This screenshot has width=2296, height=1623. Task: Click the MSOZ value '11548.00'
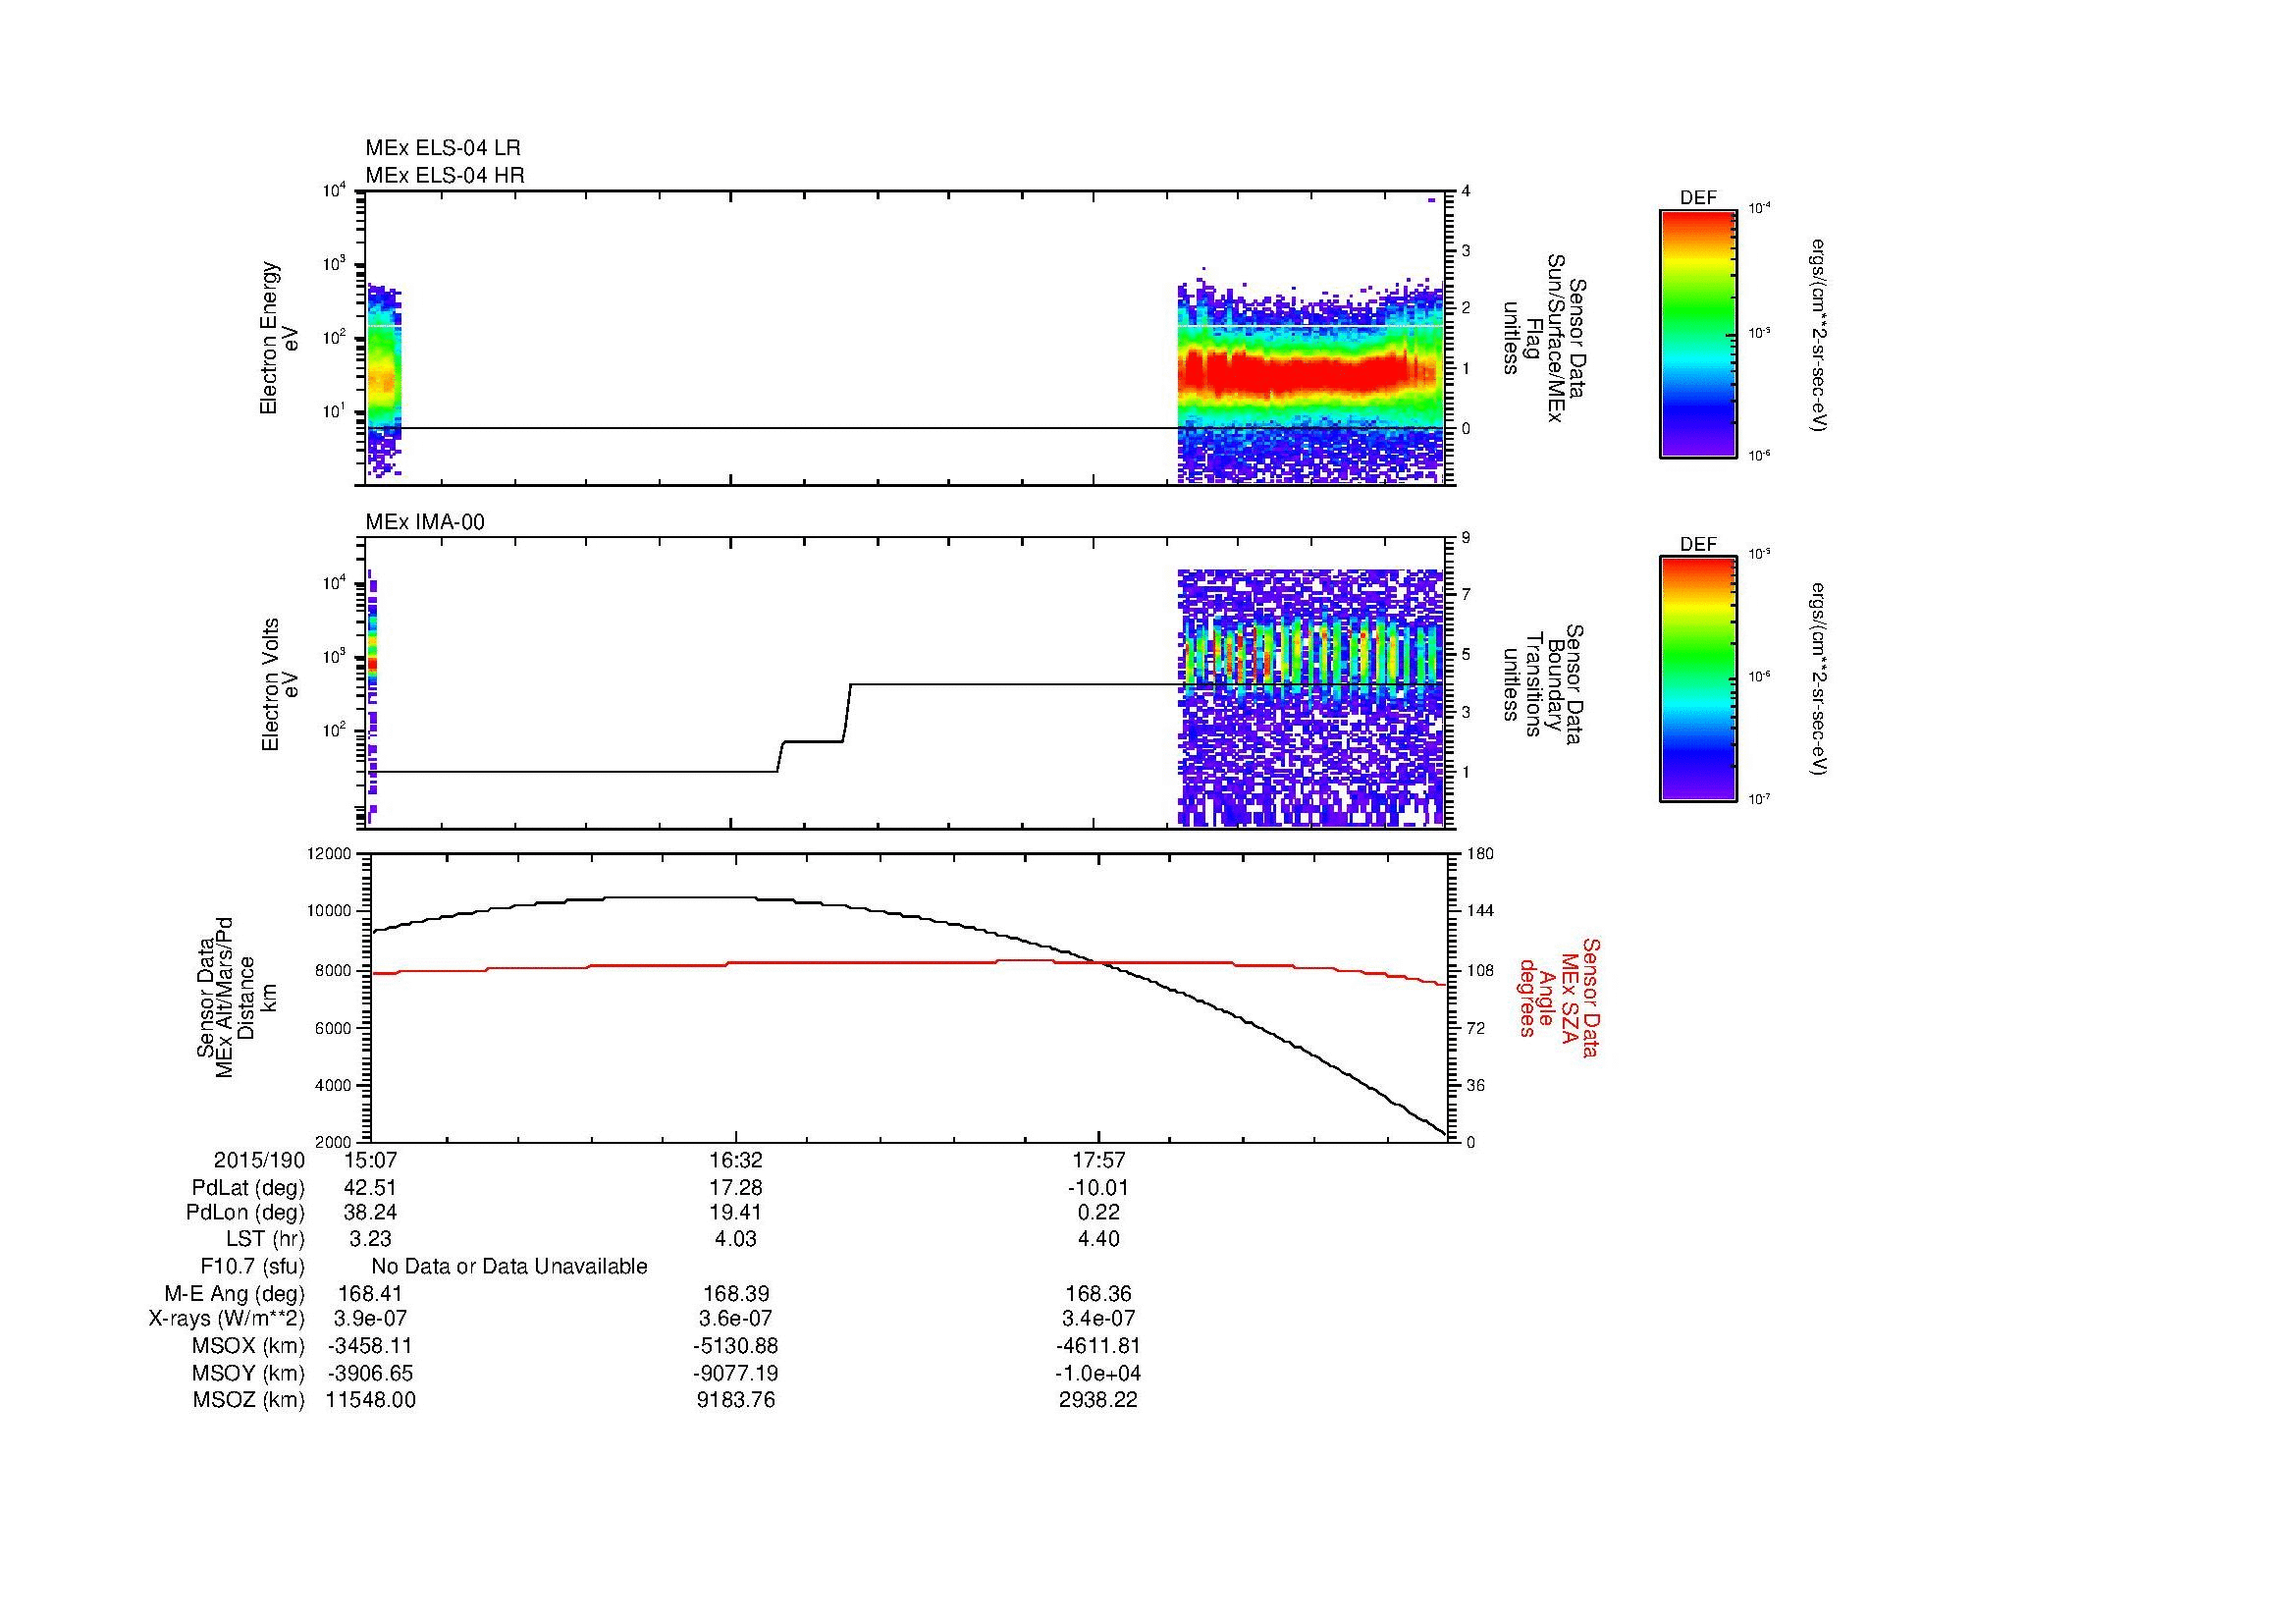tap(370, 1400)
